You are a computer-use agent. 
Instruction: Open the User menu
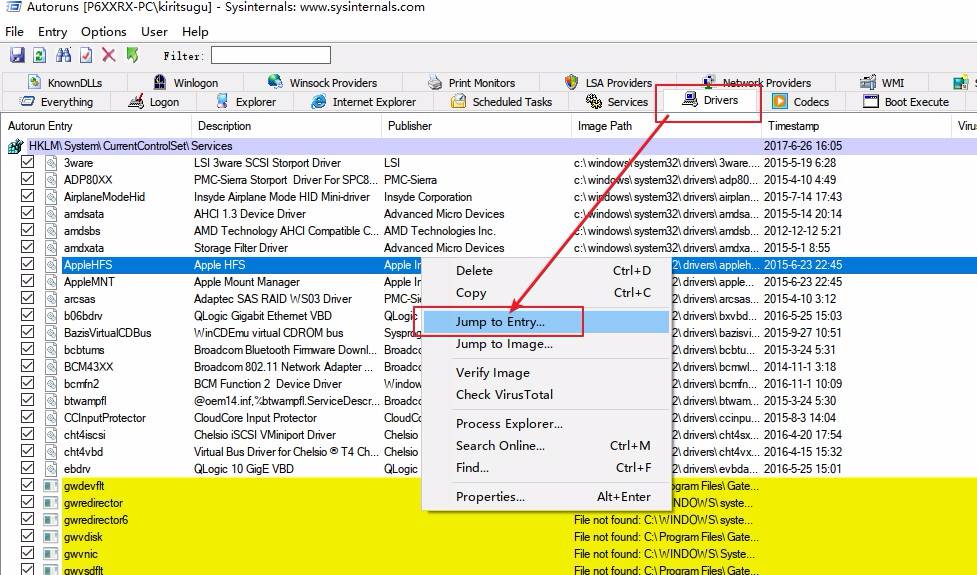(154, 31)
